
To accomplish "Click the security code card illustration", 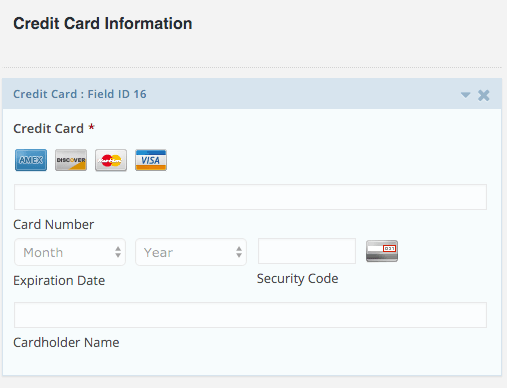I will [382, 251].
